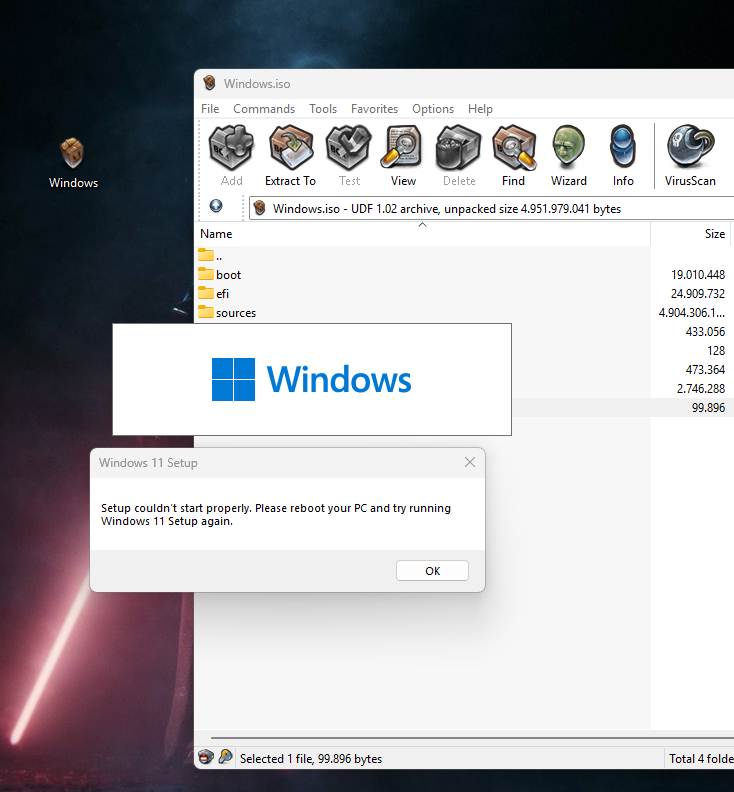Select the sources folder
Image resolution: width=734 pixels, height=792 pixels.
coord(227,313)
